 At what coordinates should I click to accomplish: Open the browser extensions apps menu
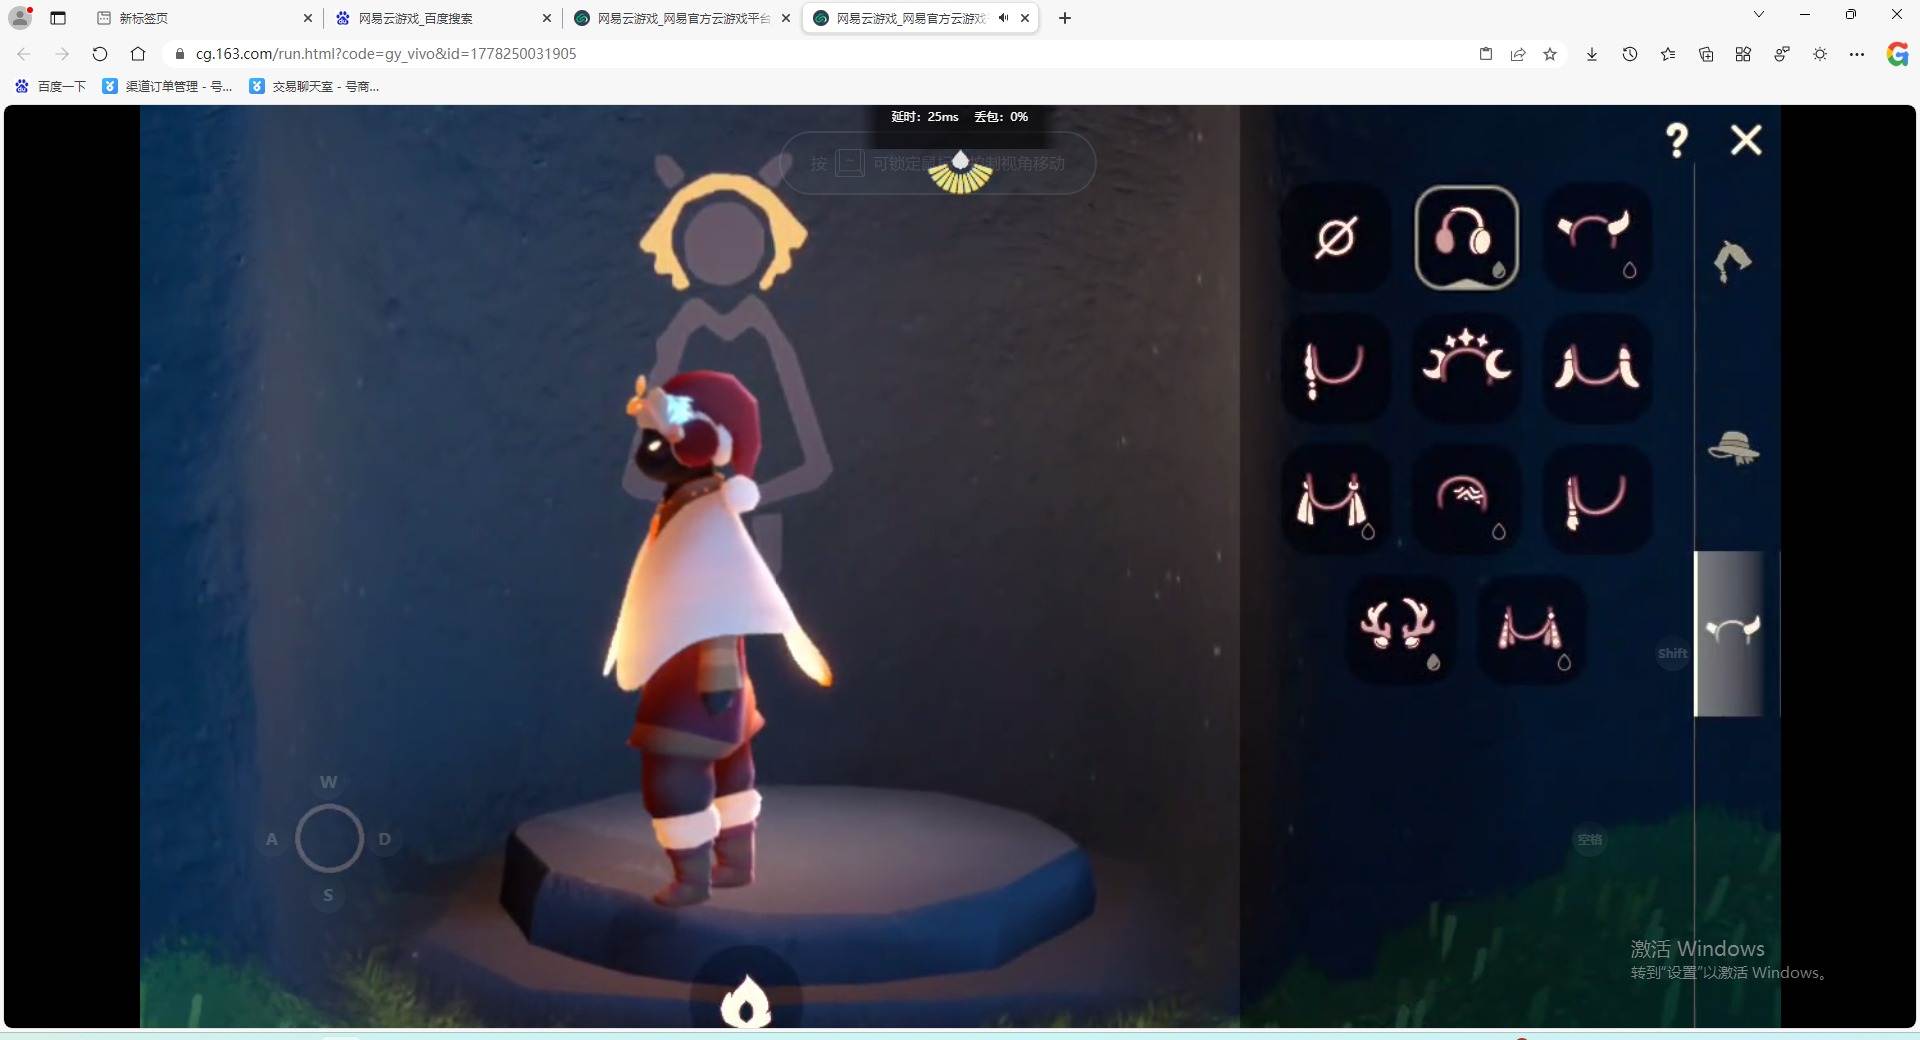(x=1743, y=54)
